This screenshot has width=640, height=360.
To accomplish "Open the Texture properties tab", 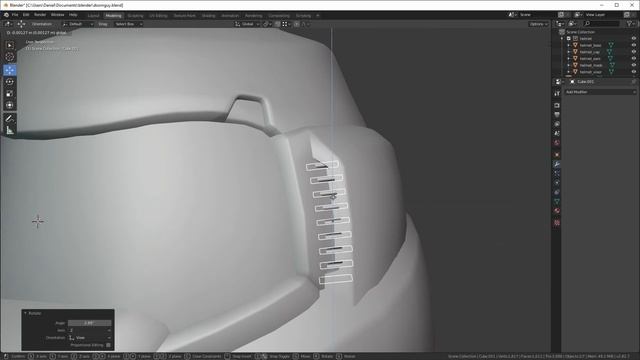I will coord(557,223).
